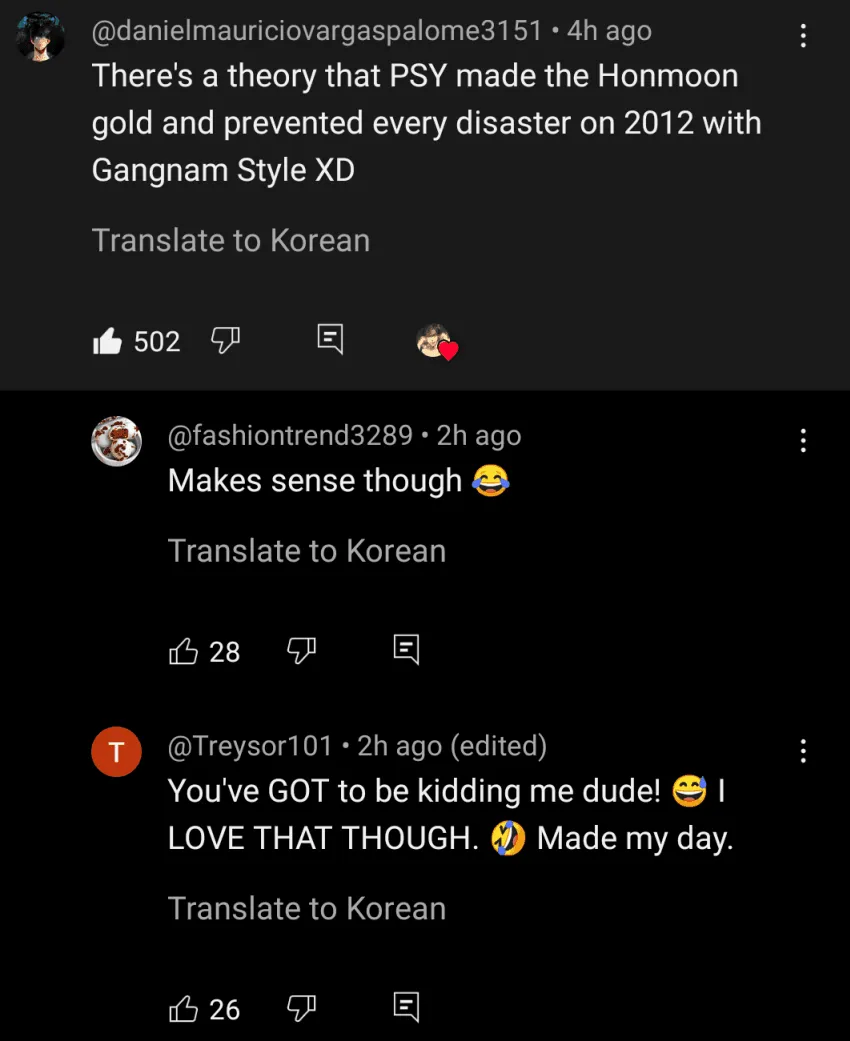The height and width of the screenshot is (1041, 850).
Task: Open Treysor101's orange T avatar
Action: [x=116, y=752]
